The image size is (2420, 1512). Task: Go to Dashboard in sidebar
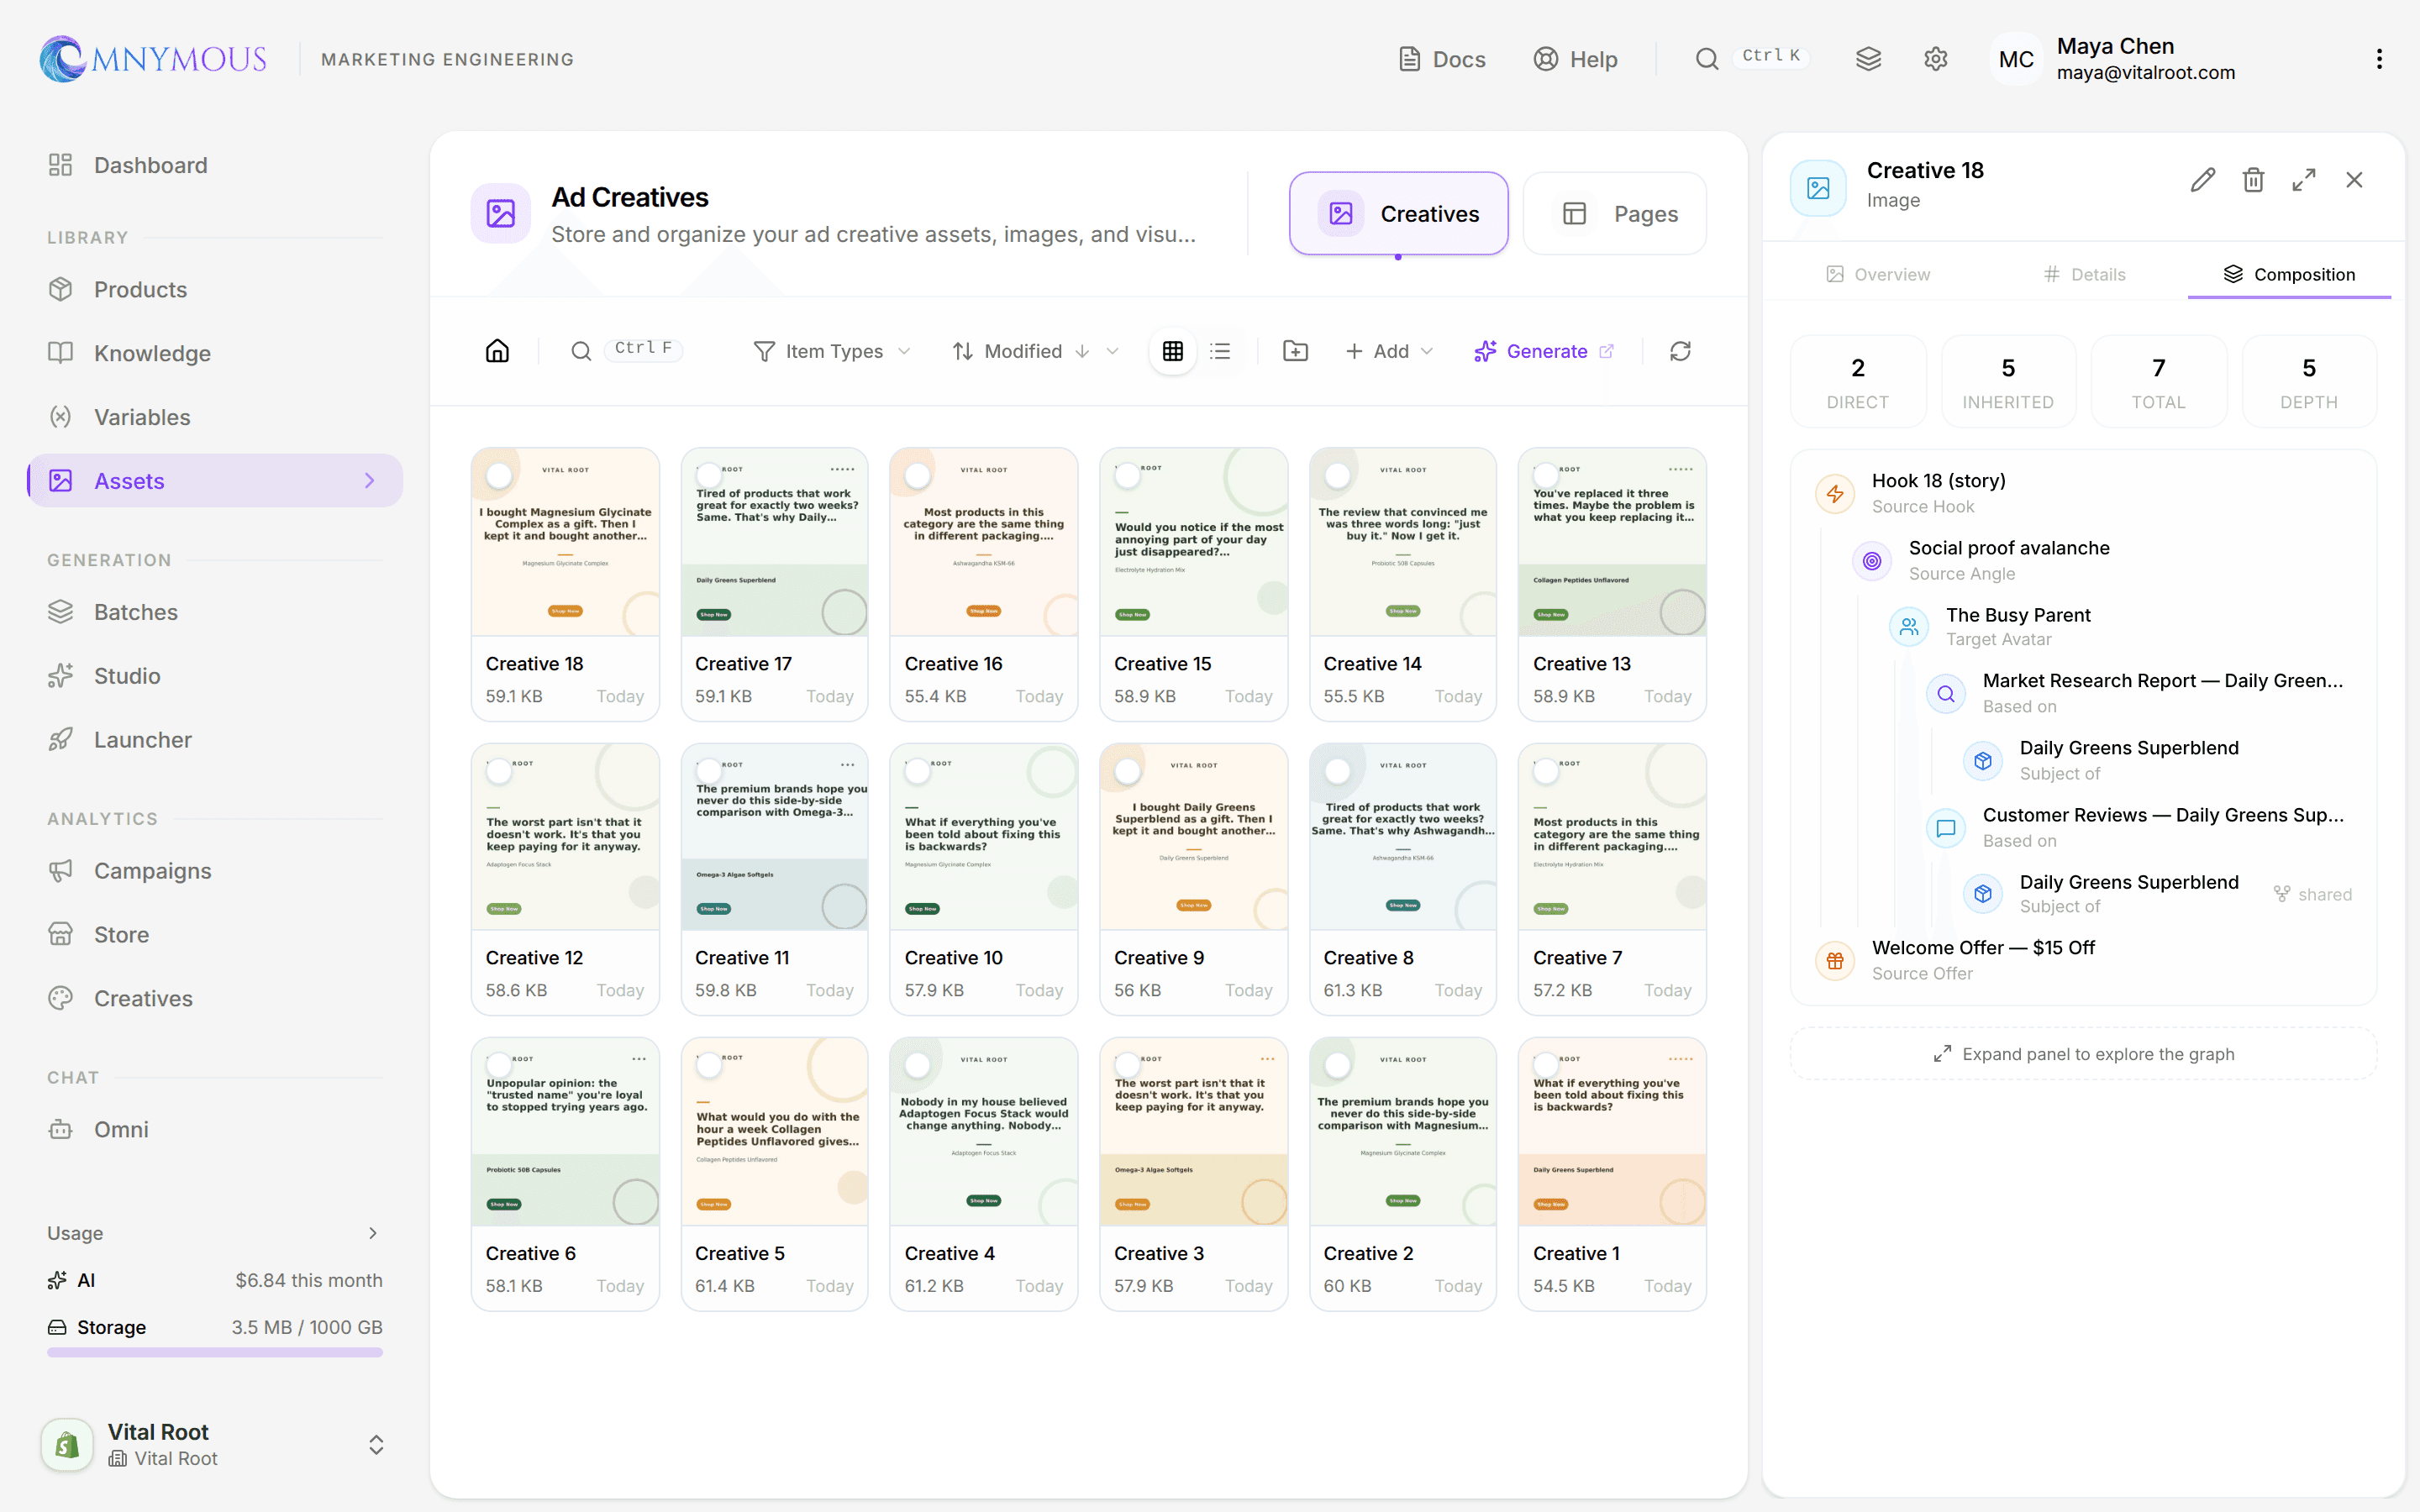[215, 165]
